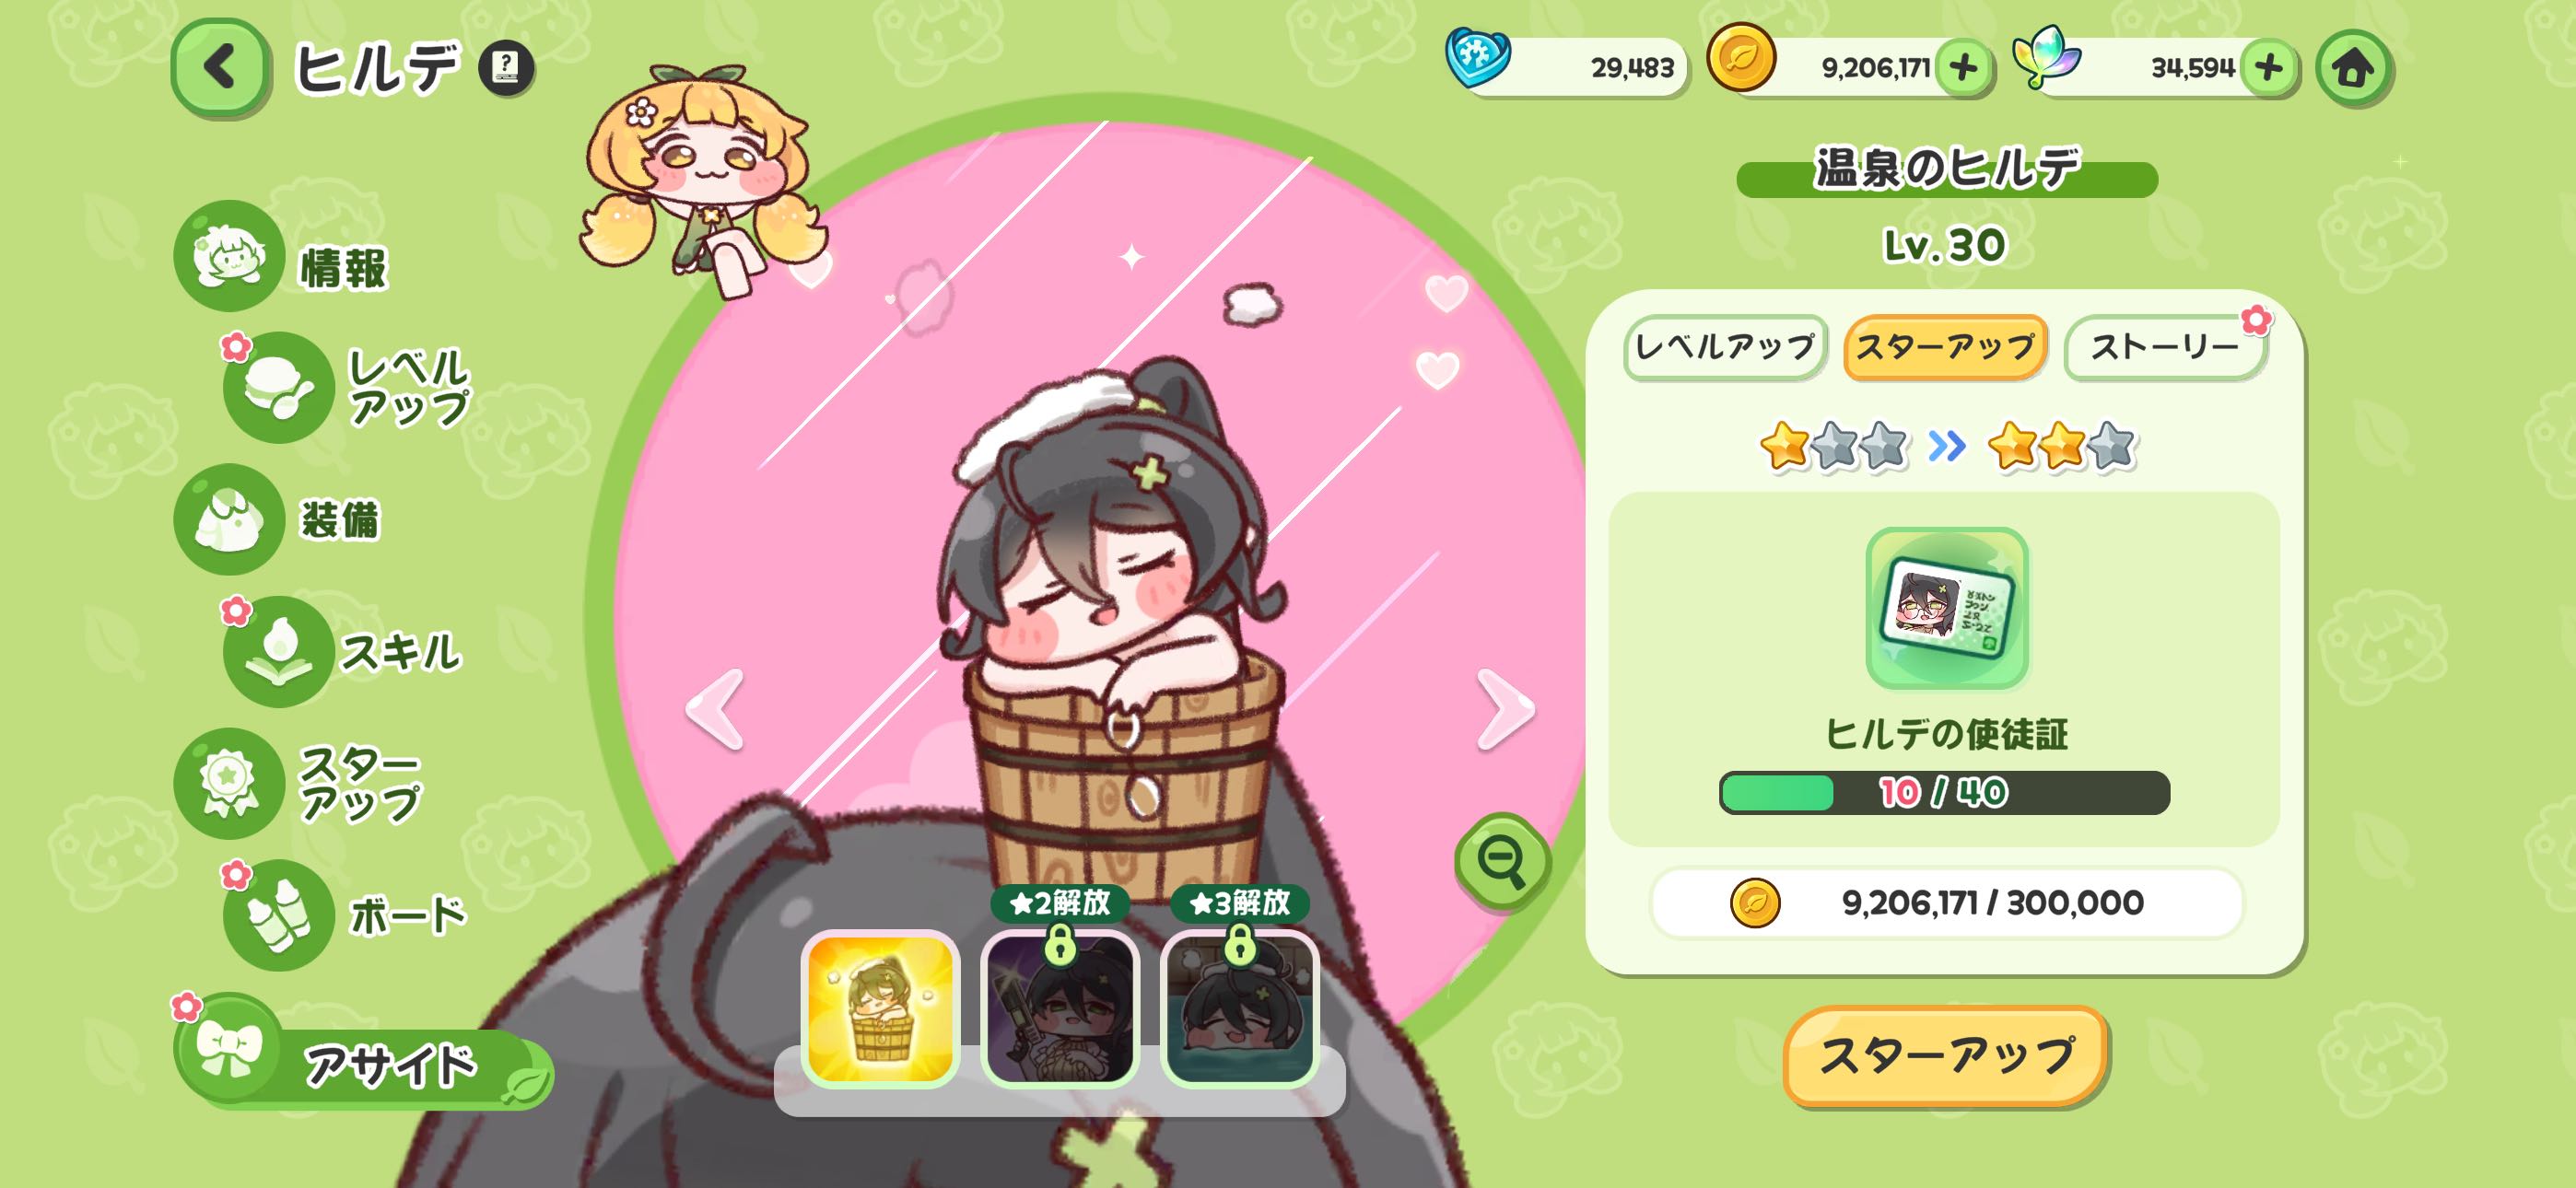Return to home via house icon

[x=2352, y=68]
